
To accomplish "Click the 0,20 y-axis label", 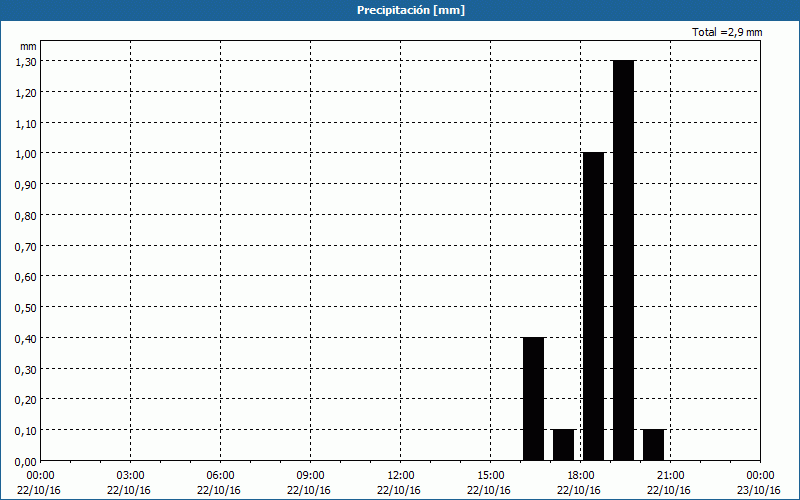I will (x=26, y=399).
